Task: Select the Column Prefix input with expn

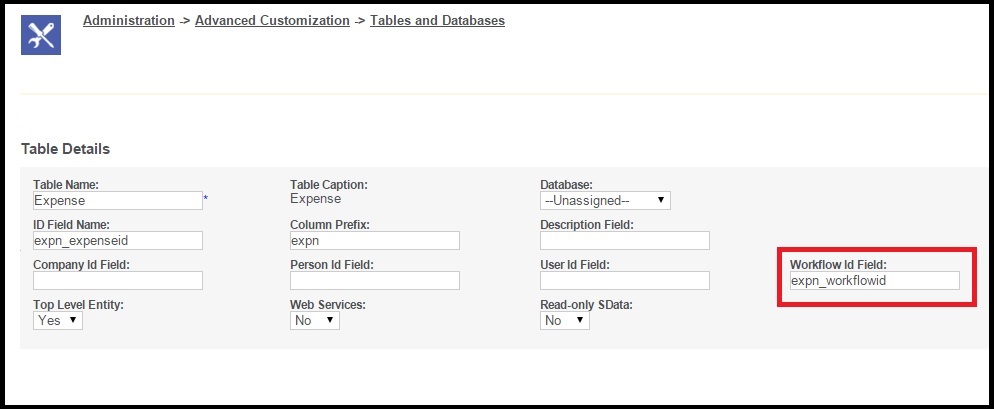Action: (374, 241)
